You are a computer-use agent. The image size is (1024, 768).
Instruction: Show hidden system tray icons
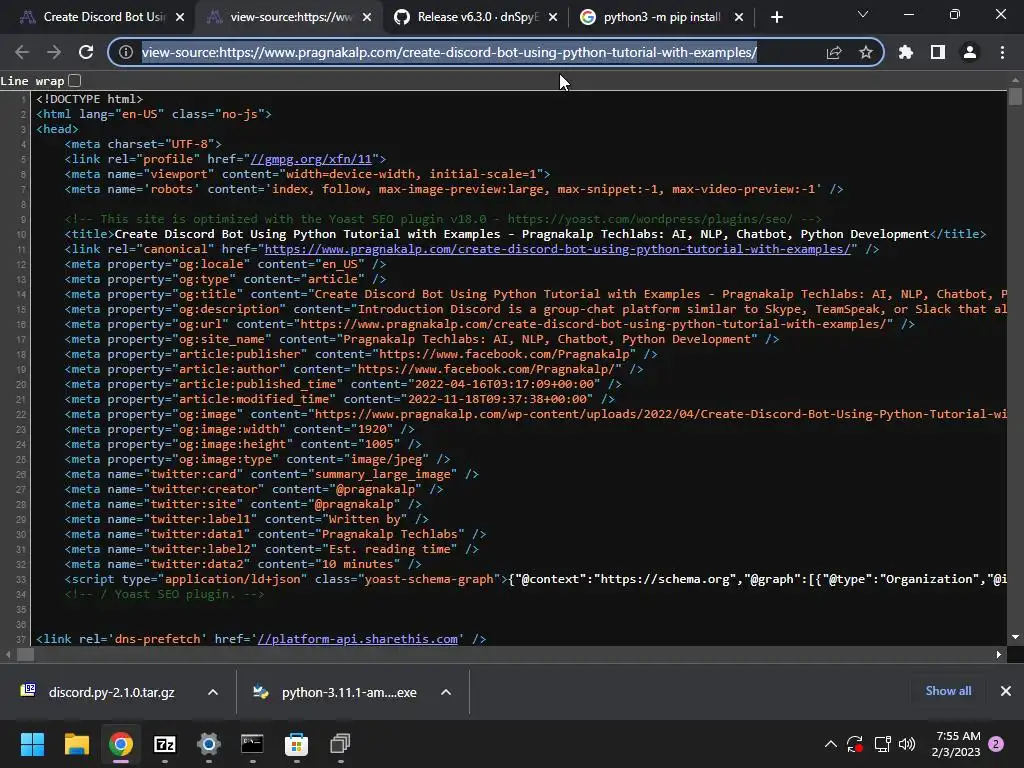coord(831,744)
